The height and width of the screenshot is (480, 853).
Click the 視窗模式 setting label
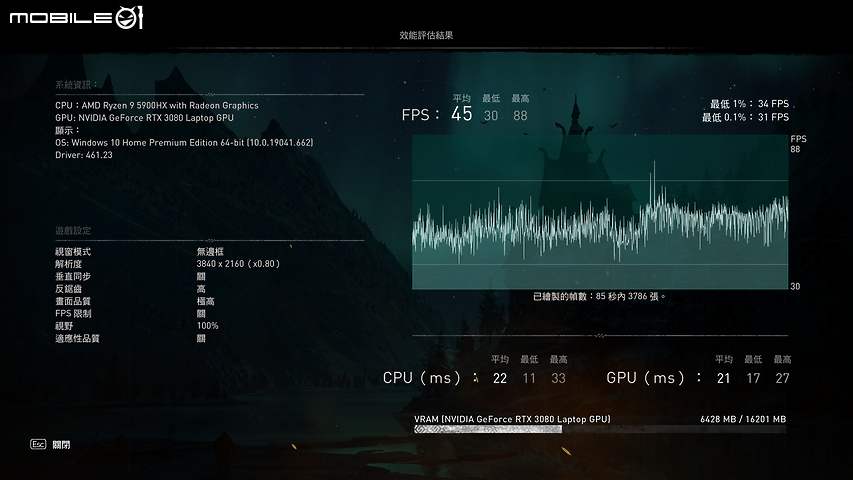(73, 252)
